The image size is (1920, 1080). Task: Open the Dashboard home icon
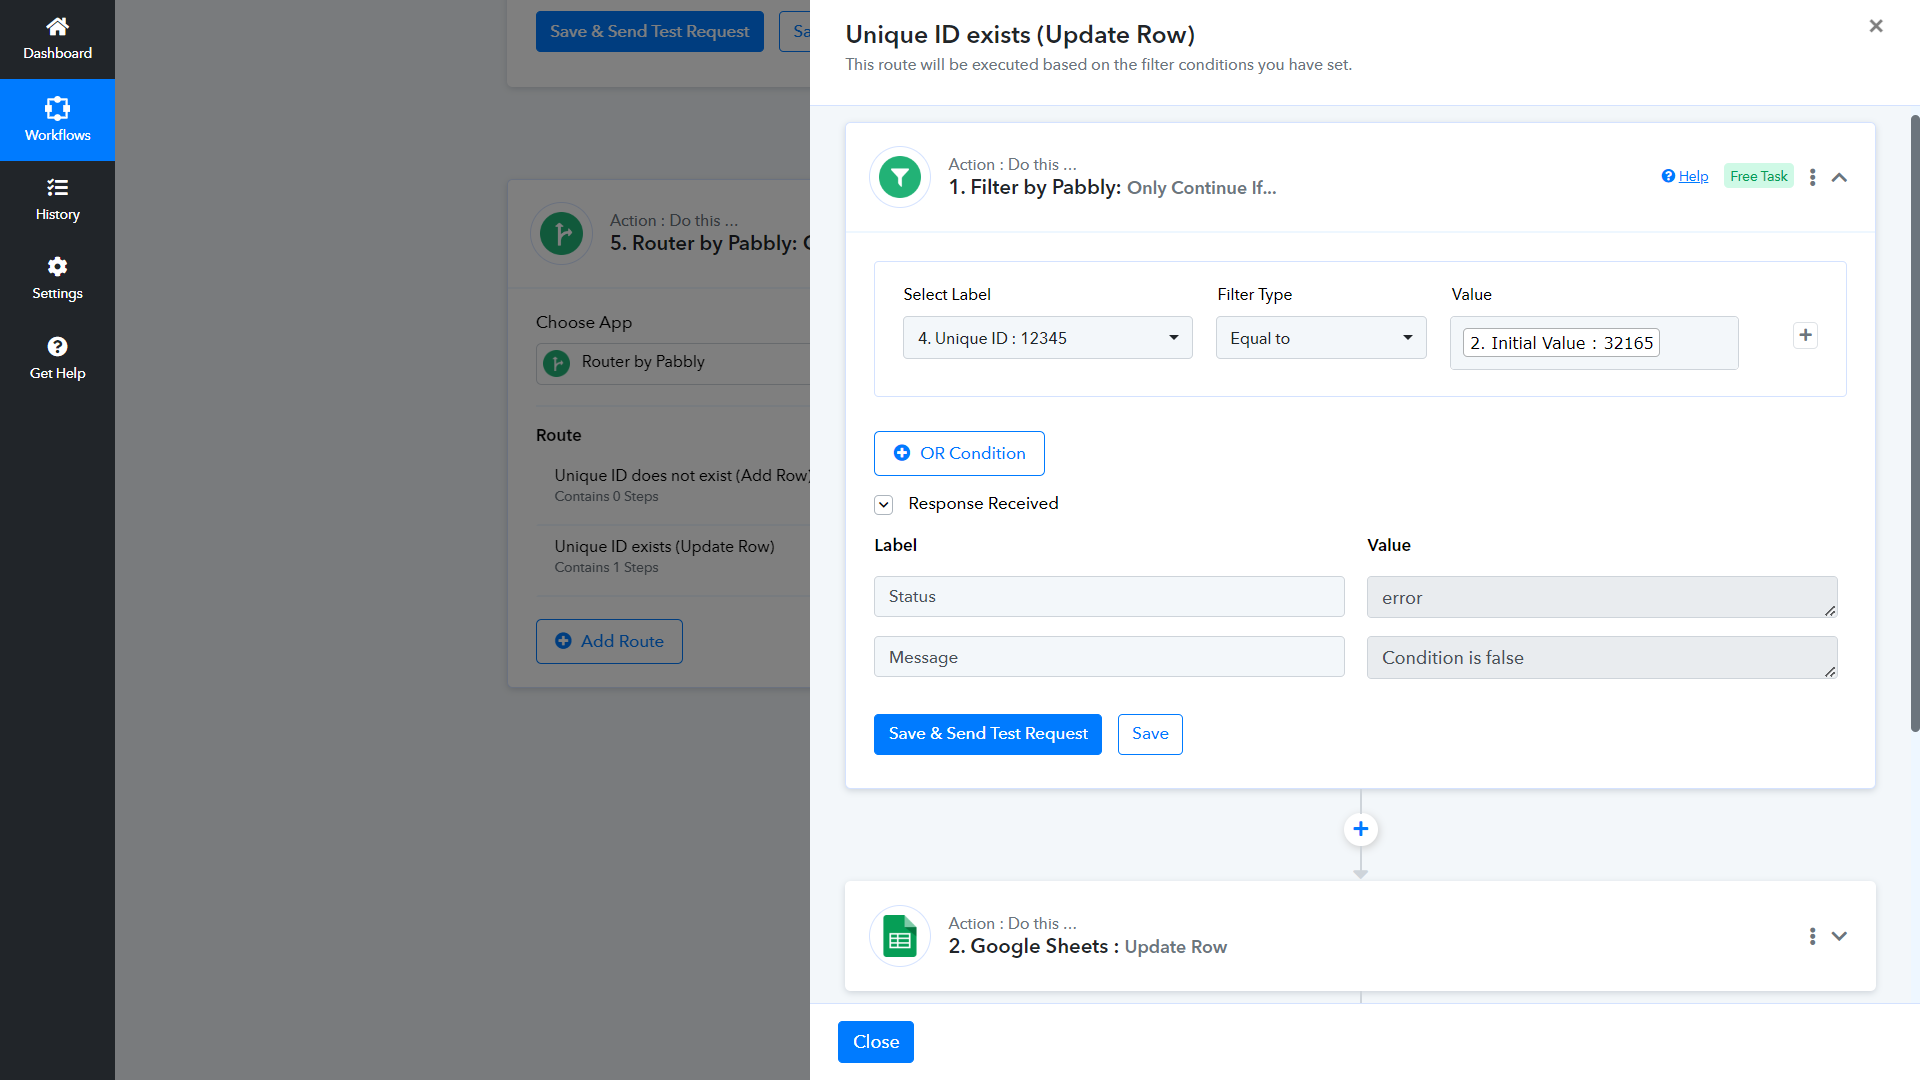pos(57,26)
